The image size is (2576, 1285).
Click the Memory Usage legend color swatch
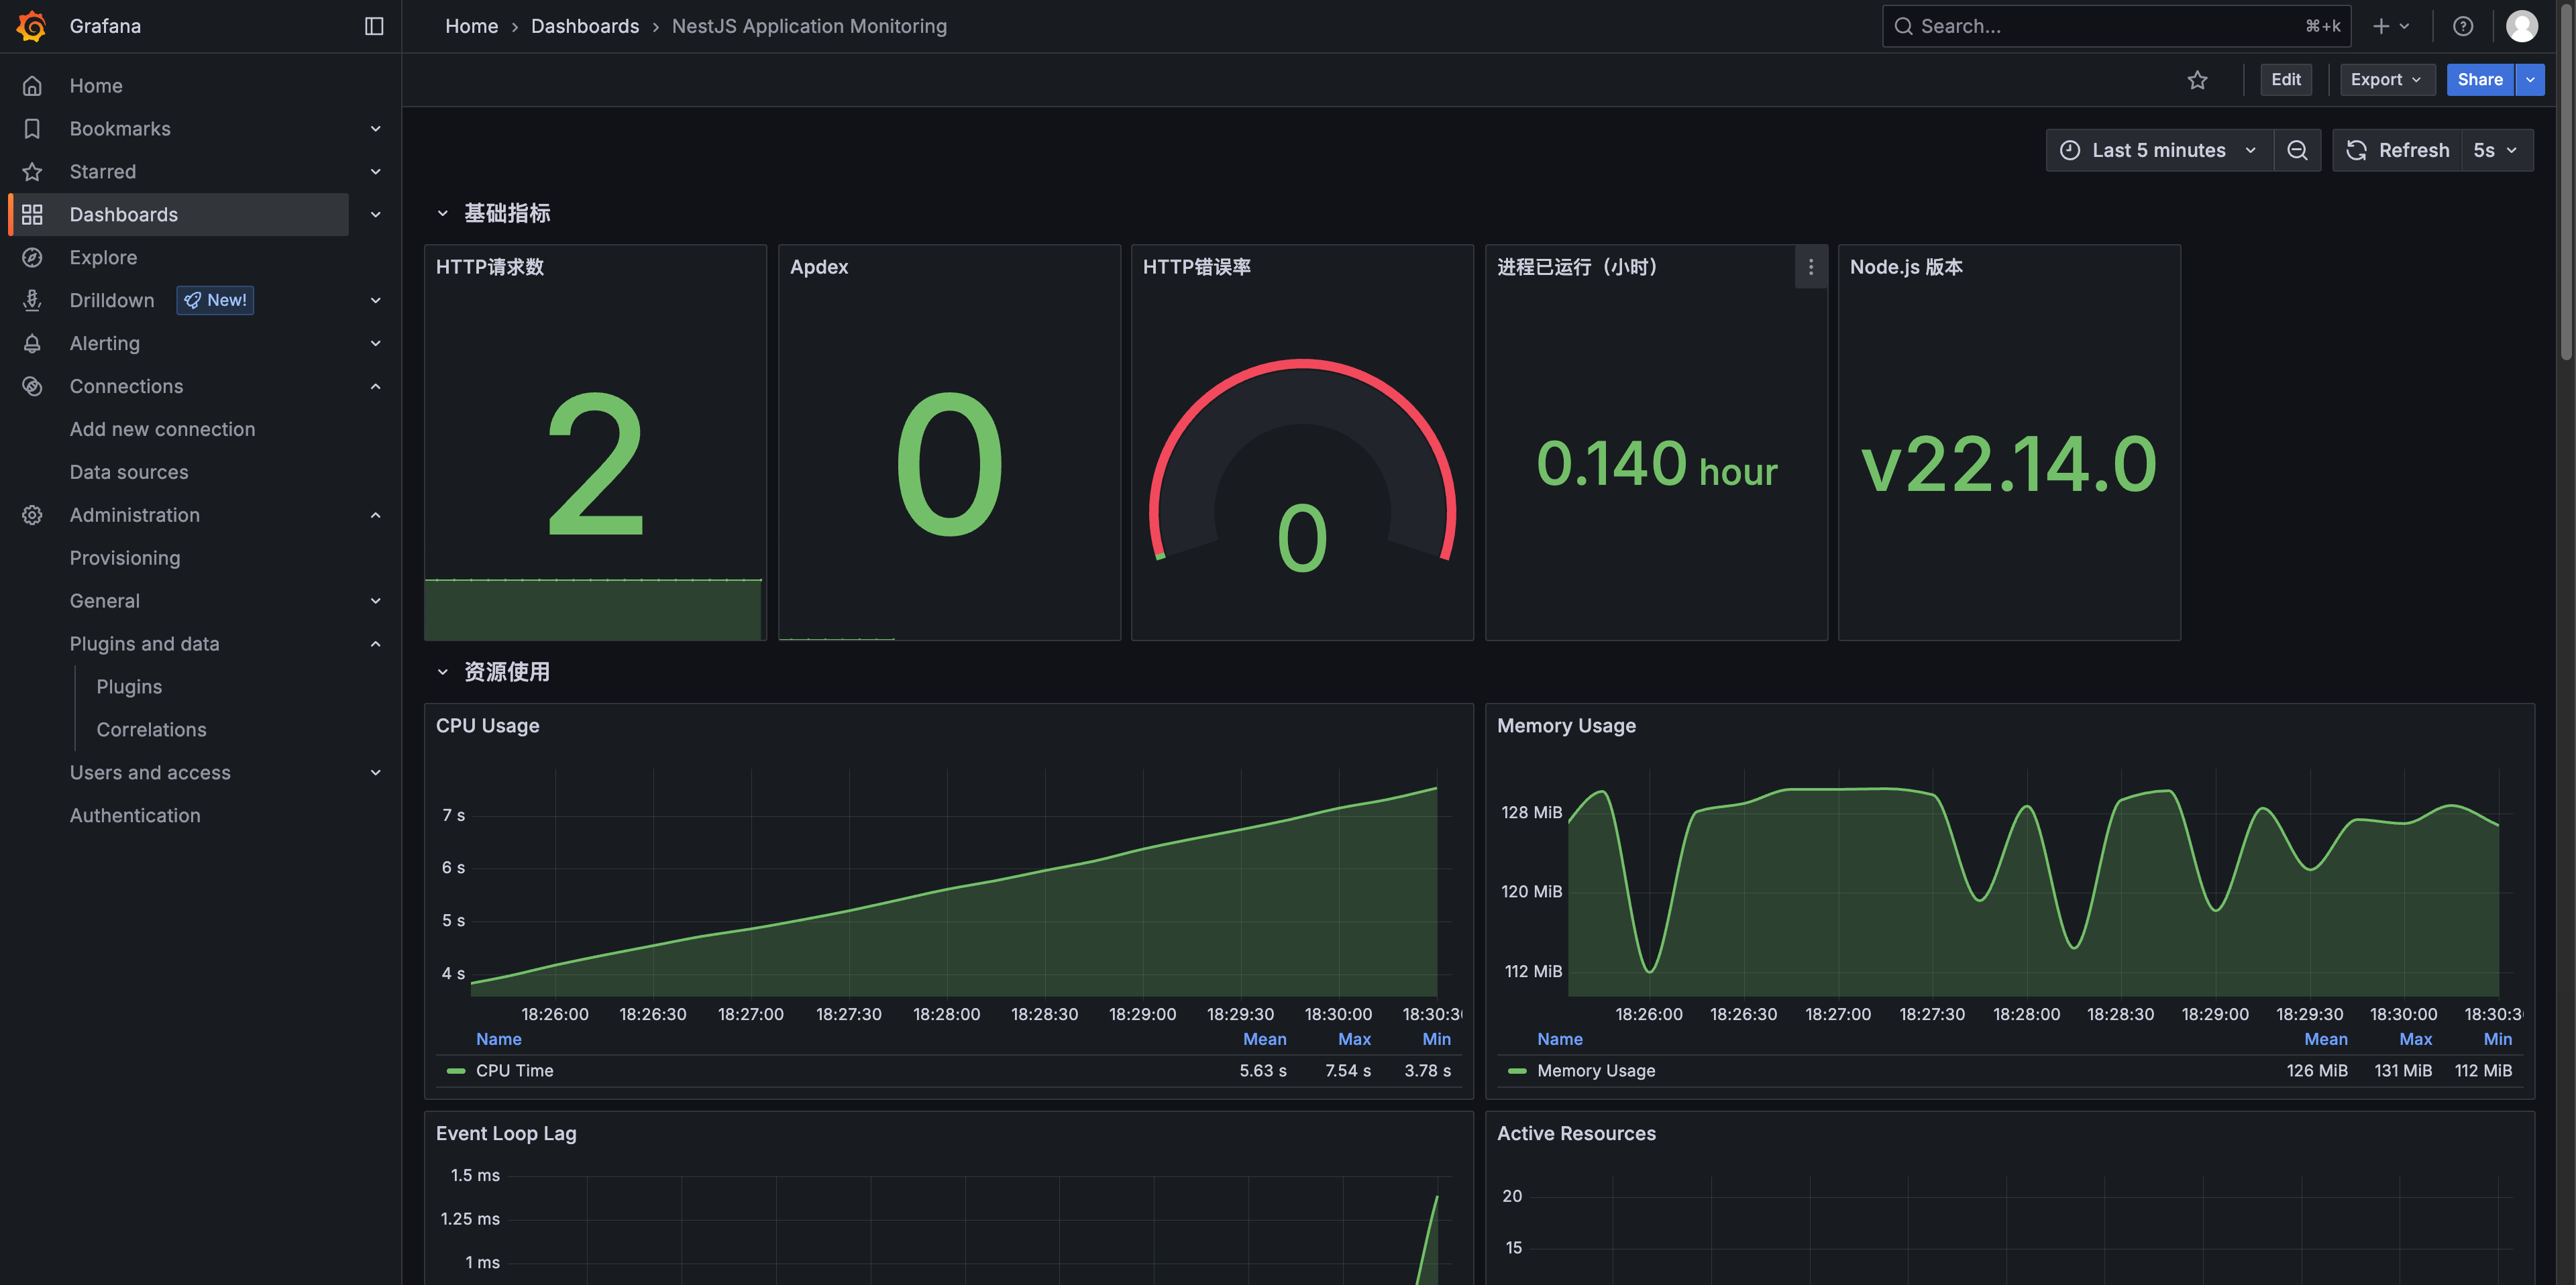[x=1516, y=1070]
